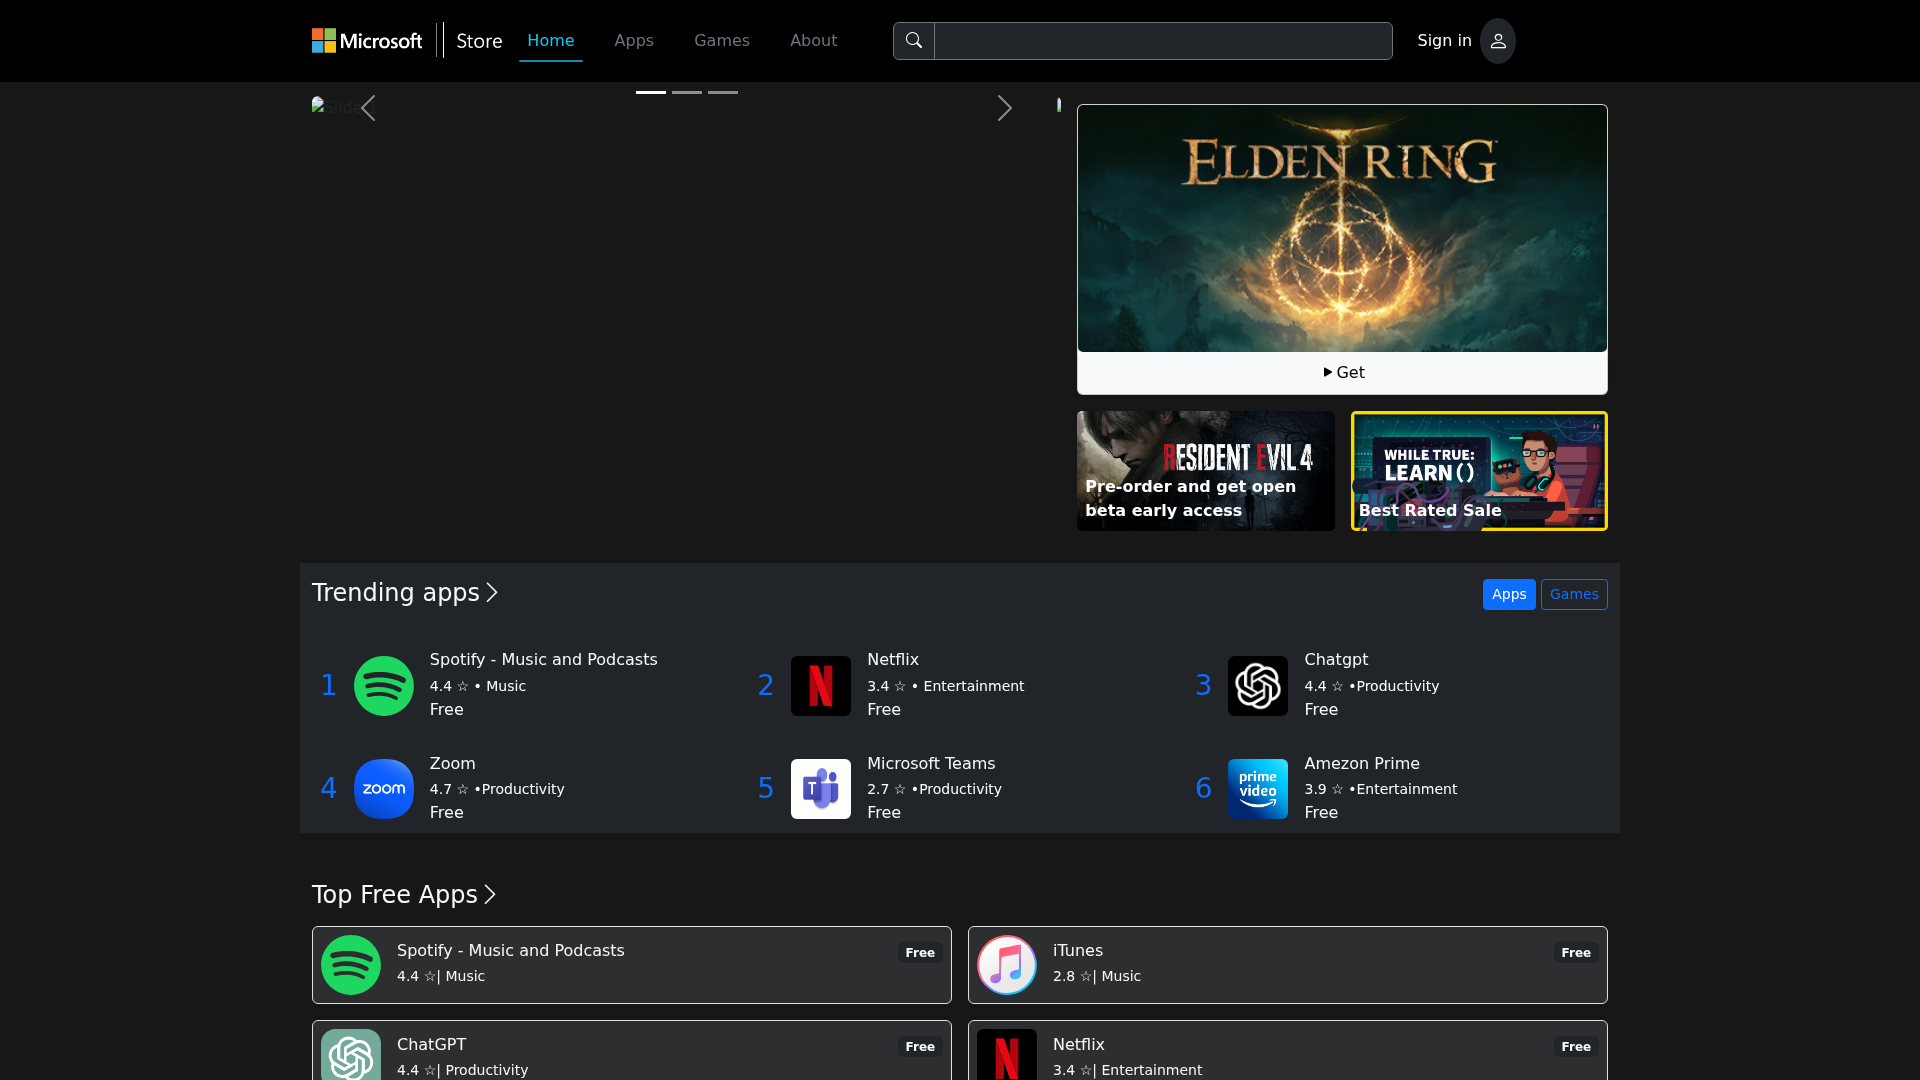The width and height of the screenshot is (1920, 1080).
Task: Click Free badge on Netflix card
Action: click(1576, 1047)
